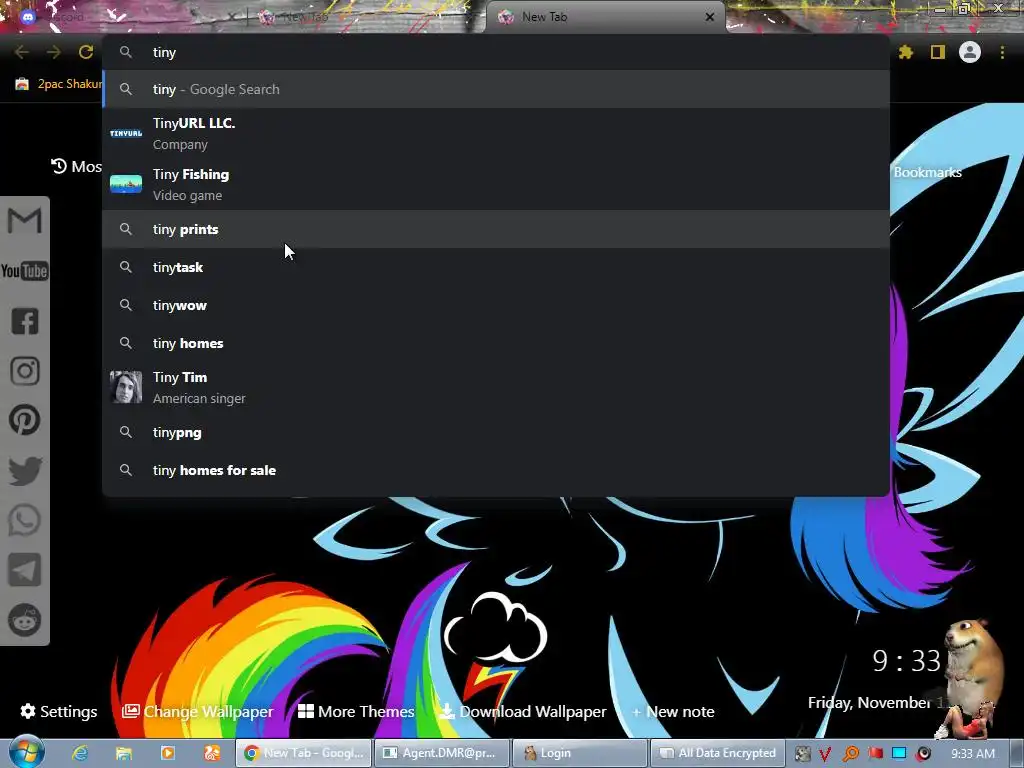Screen dimensions: 1024x768
Task: Click the speaker icon in system tray
Action: pyautogui.click(x=923, y=754)
